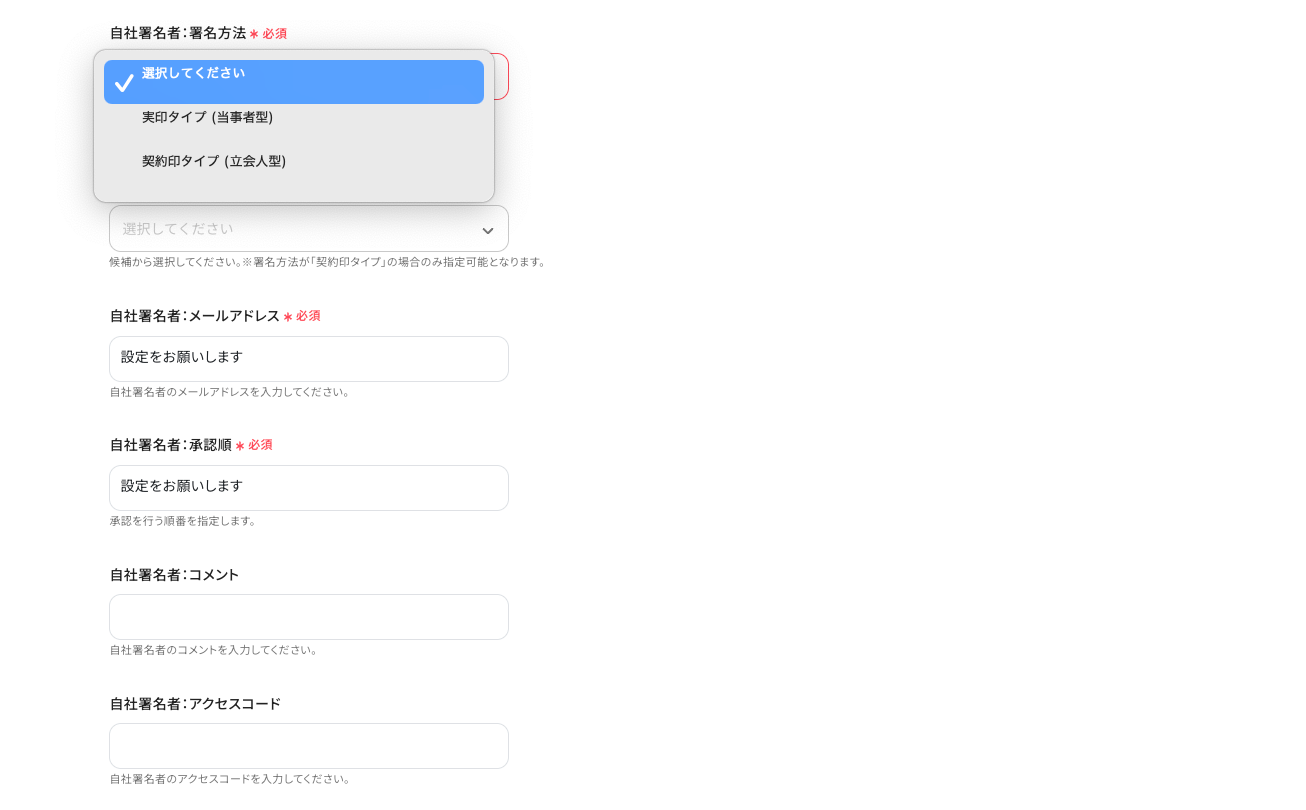Click the chevron arrow of the second dropdown
The height and width of the screenshot is (810, 1306).
tap(488, 231)
